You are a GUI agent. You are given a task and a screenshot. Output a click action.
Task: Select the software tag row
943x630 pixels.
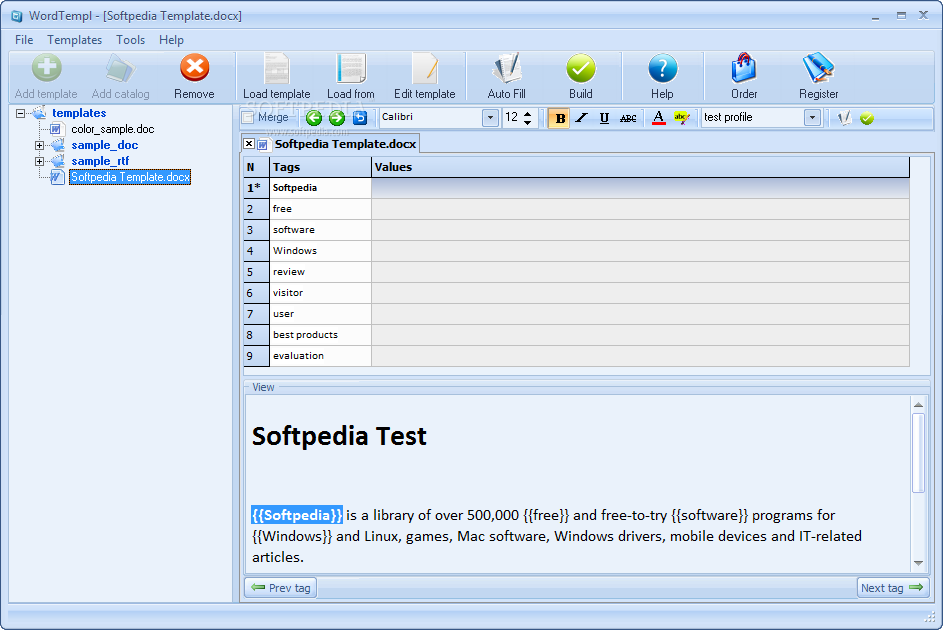click(320, 230)
